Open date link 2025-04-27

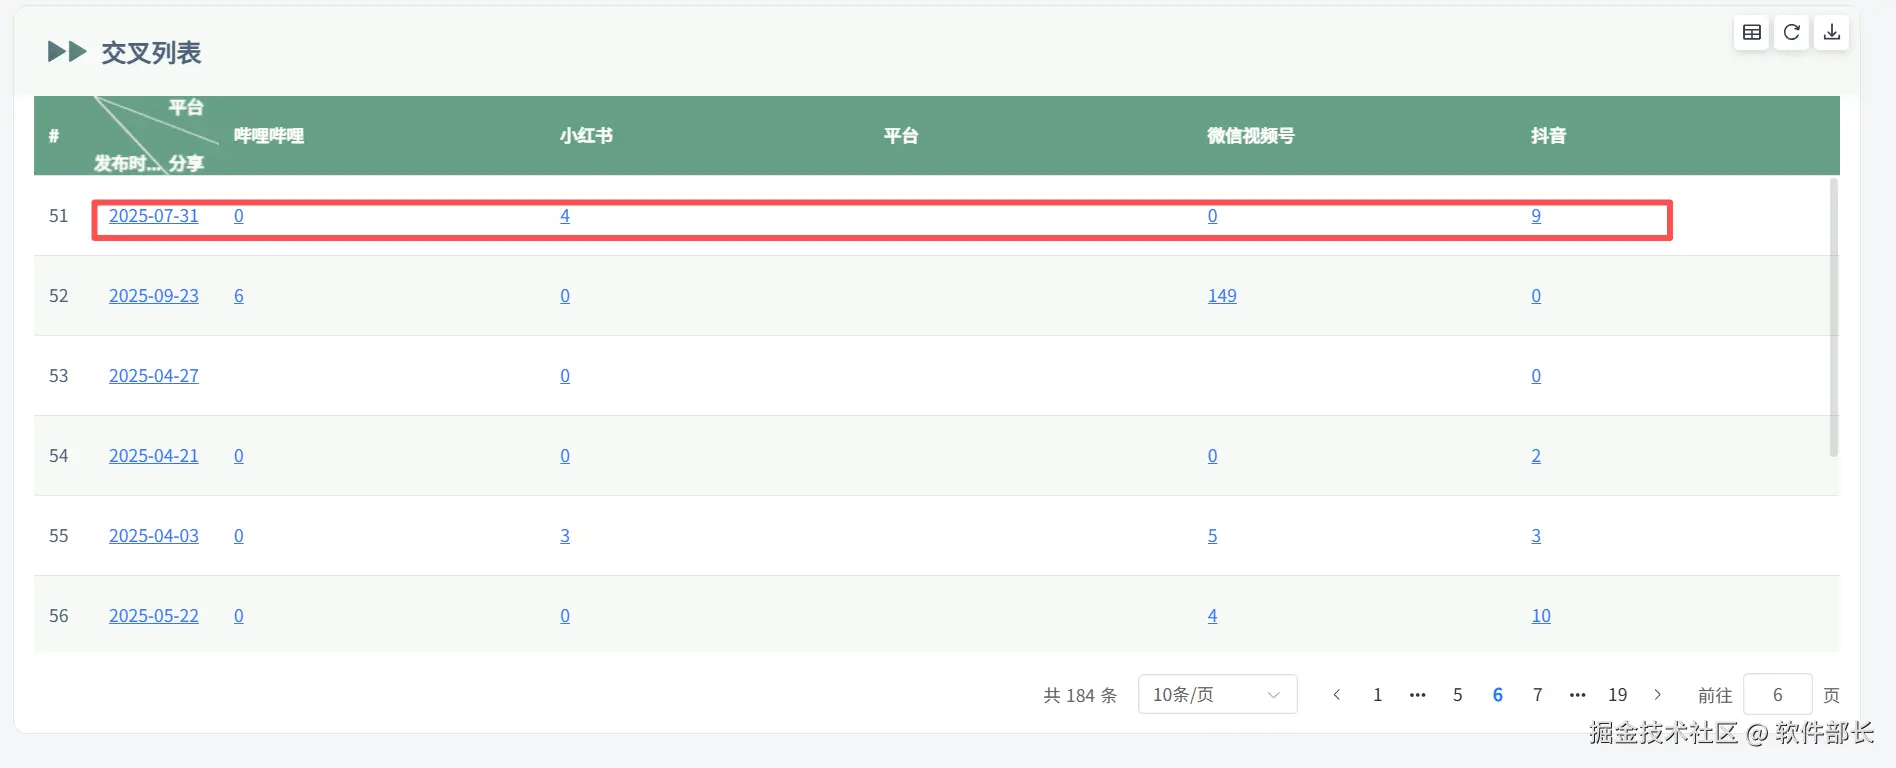click(x=154, y=376)
